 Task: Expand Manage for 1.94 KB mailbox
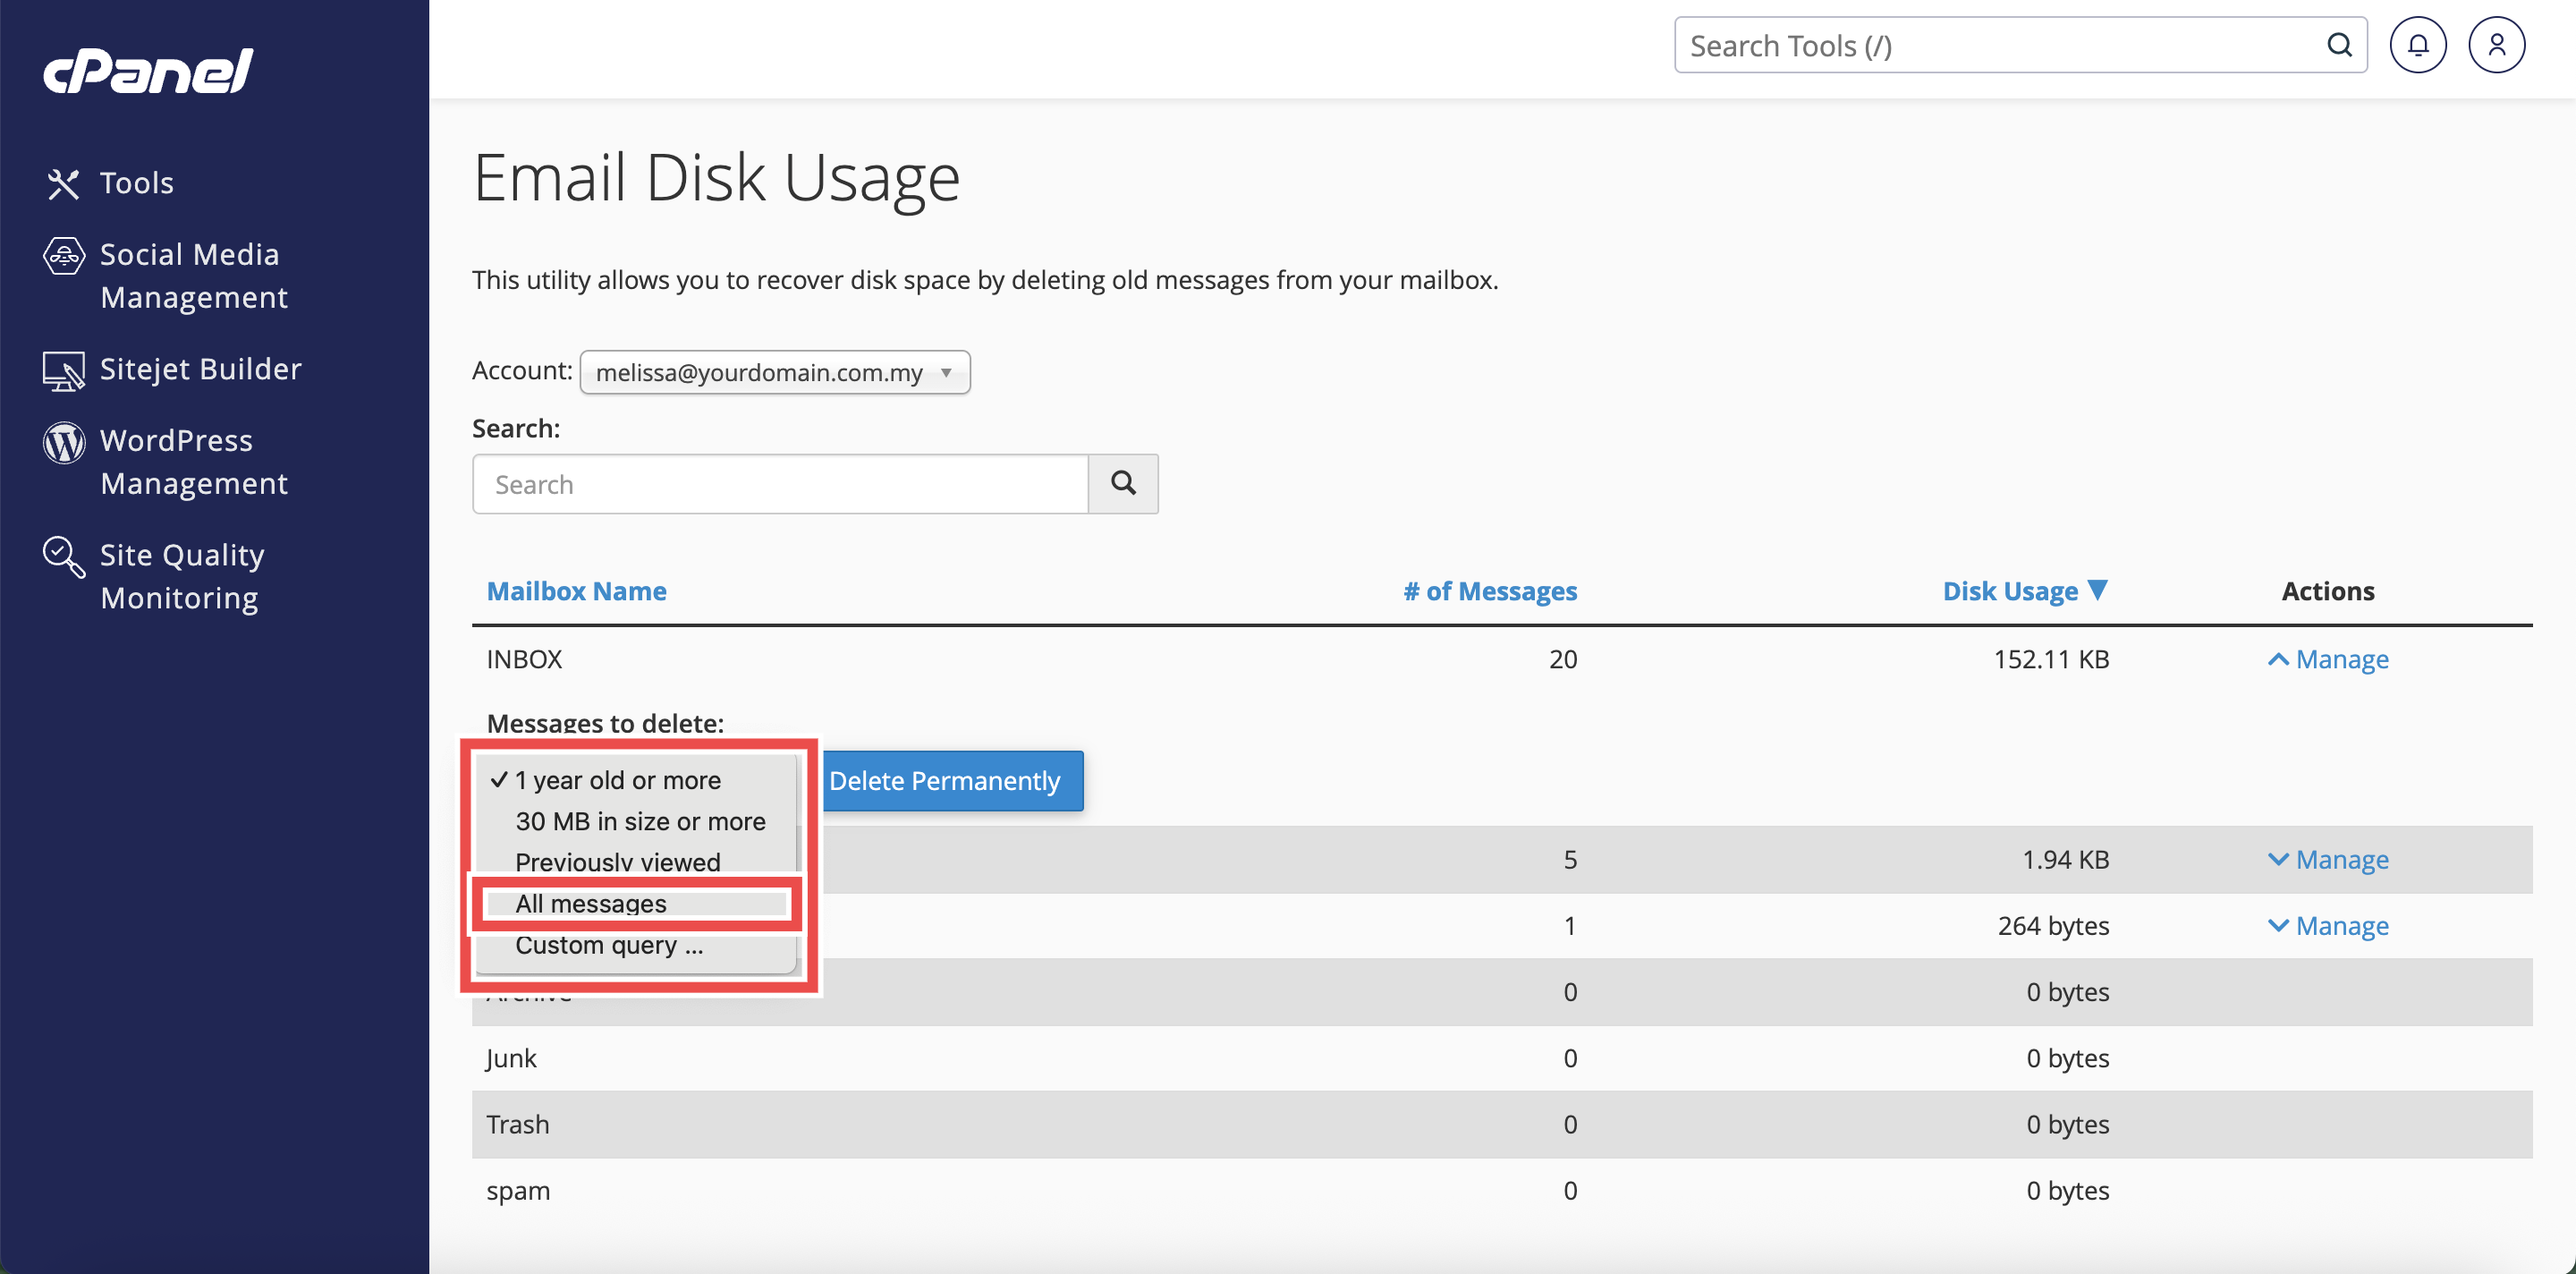[2328, 859]
